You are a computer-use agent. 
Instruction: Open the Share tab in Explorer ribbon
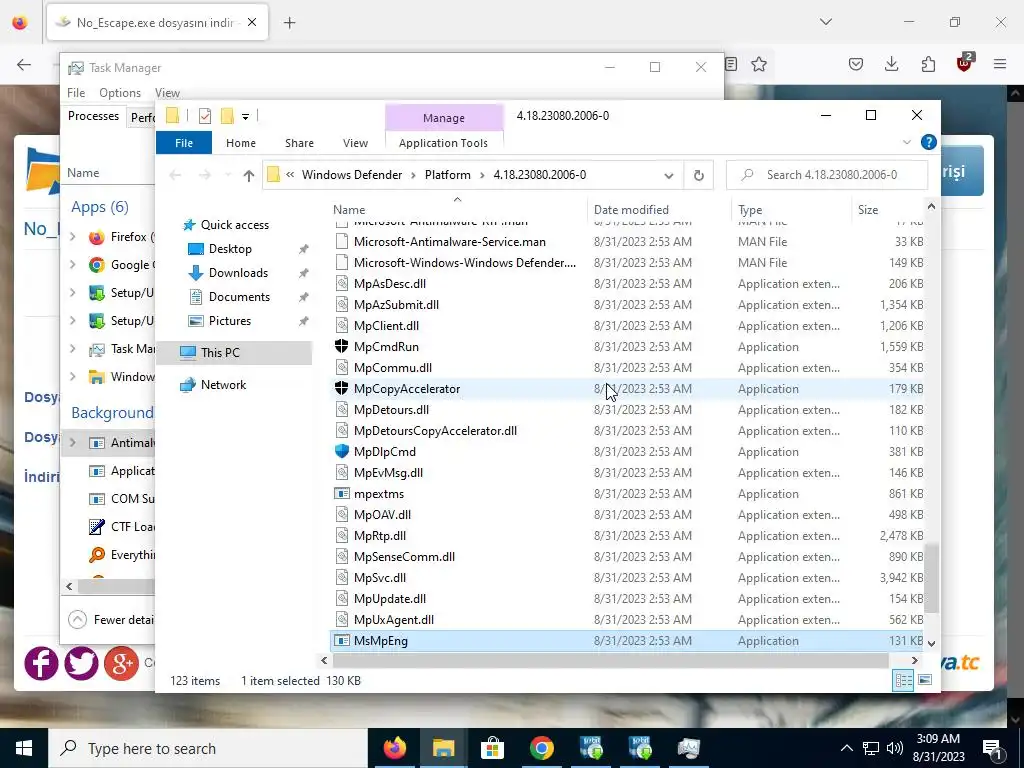click(x=299, y=143)
